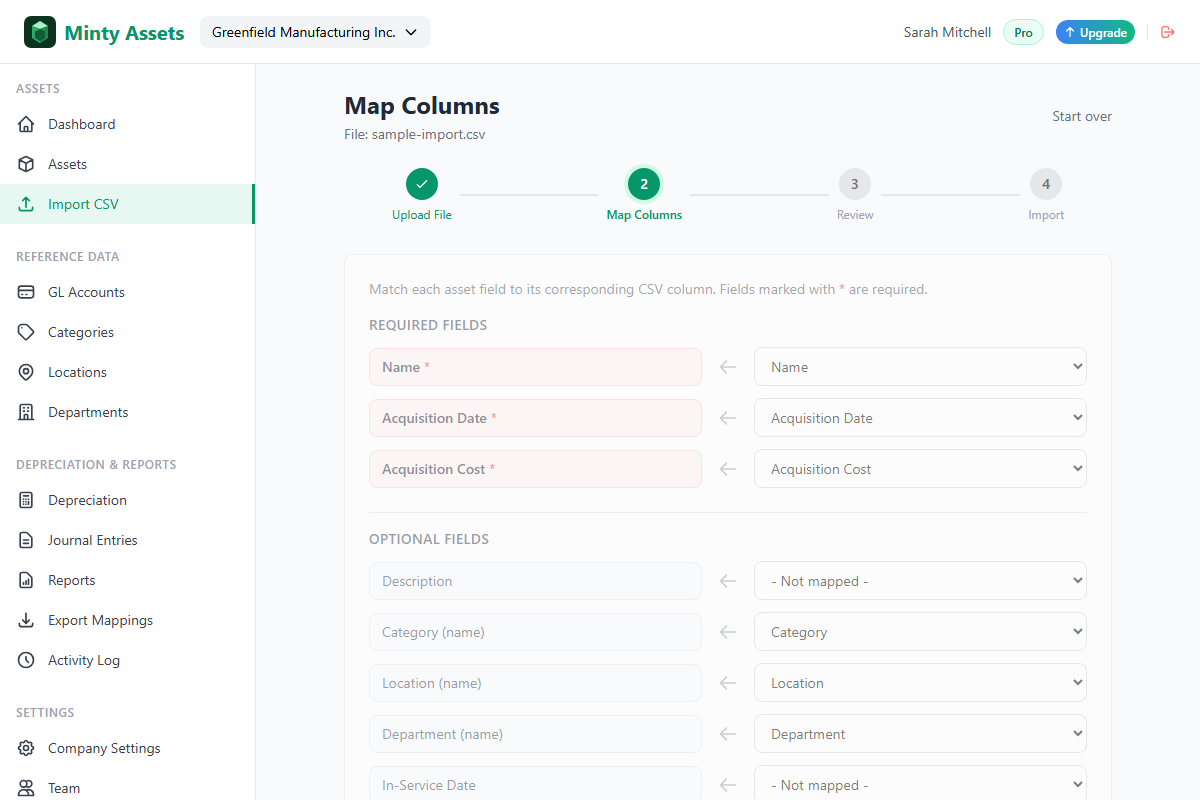Open Reports in sidebar
This screenshot has width=1200, height=800.
point(127,580)
